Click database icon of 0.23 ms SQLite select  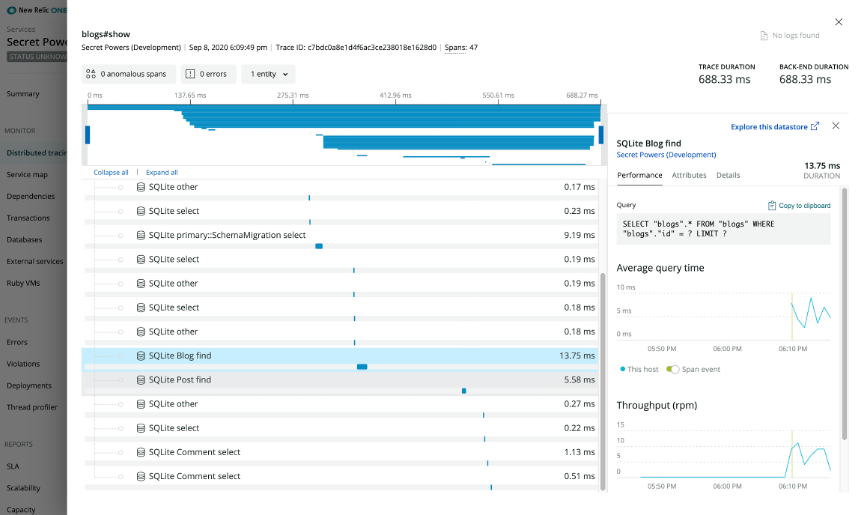[140, 211]
